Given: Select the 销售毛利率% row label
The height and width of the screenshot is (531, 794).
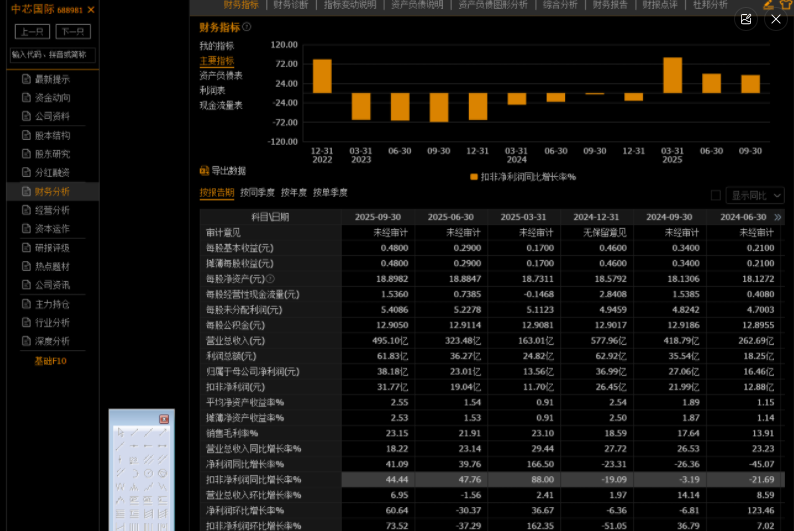Looking at the screenshot, I should click(232, 433).
